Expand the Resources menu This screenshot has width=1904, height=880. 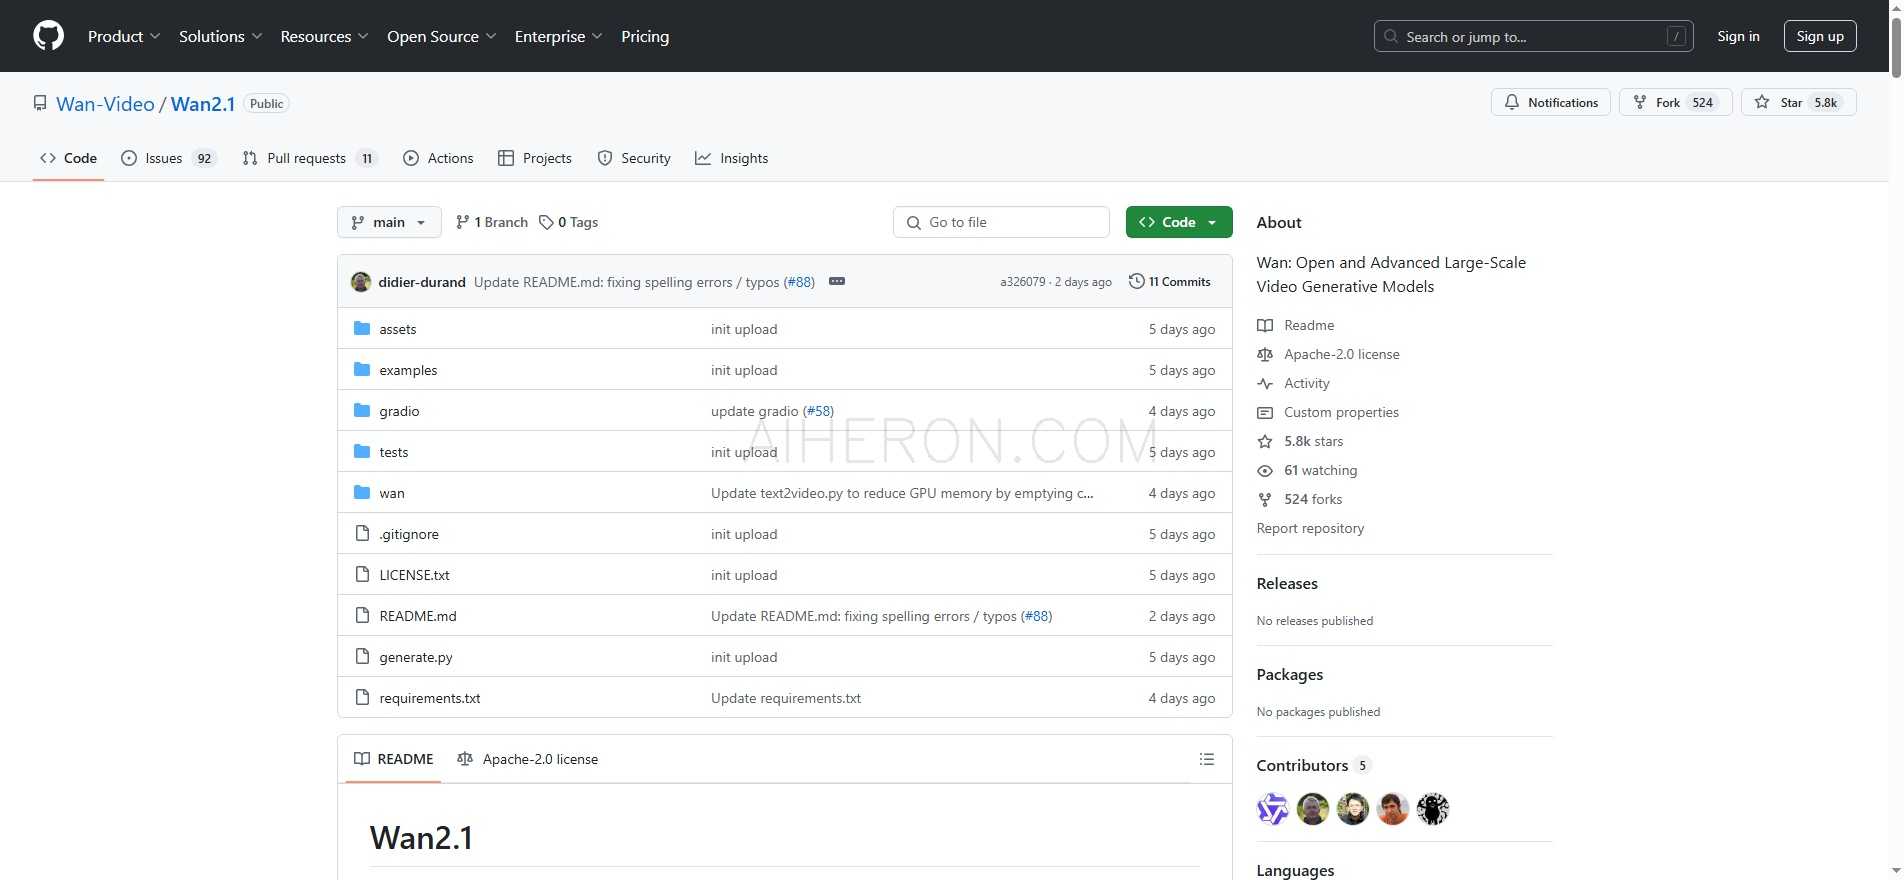(324, 36)
